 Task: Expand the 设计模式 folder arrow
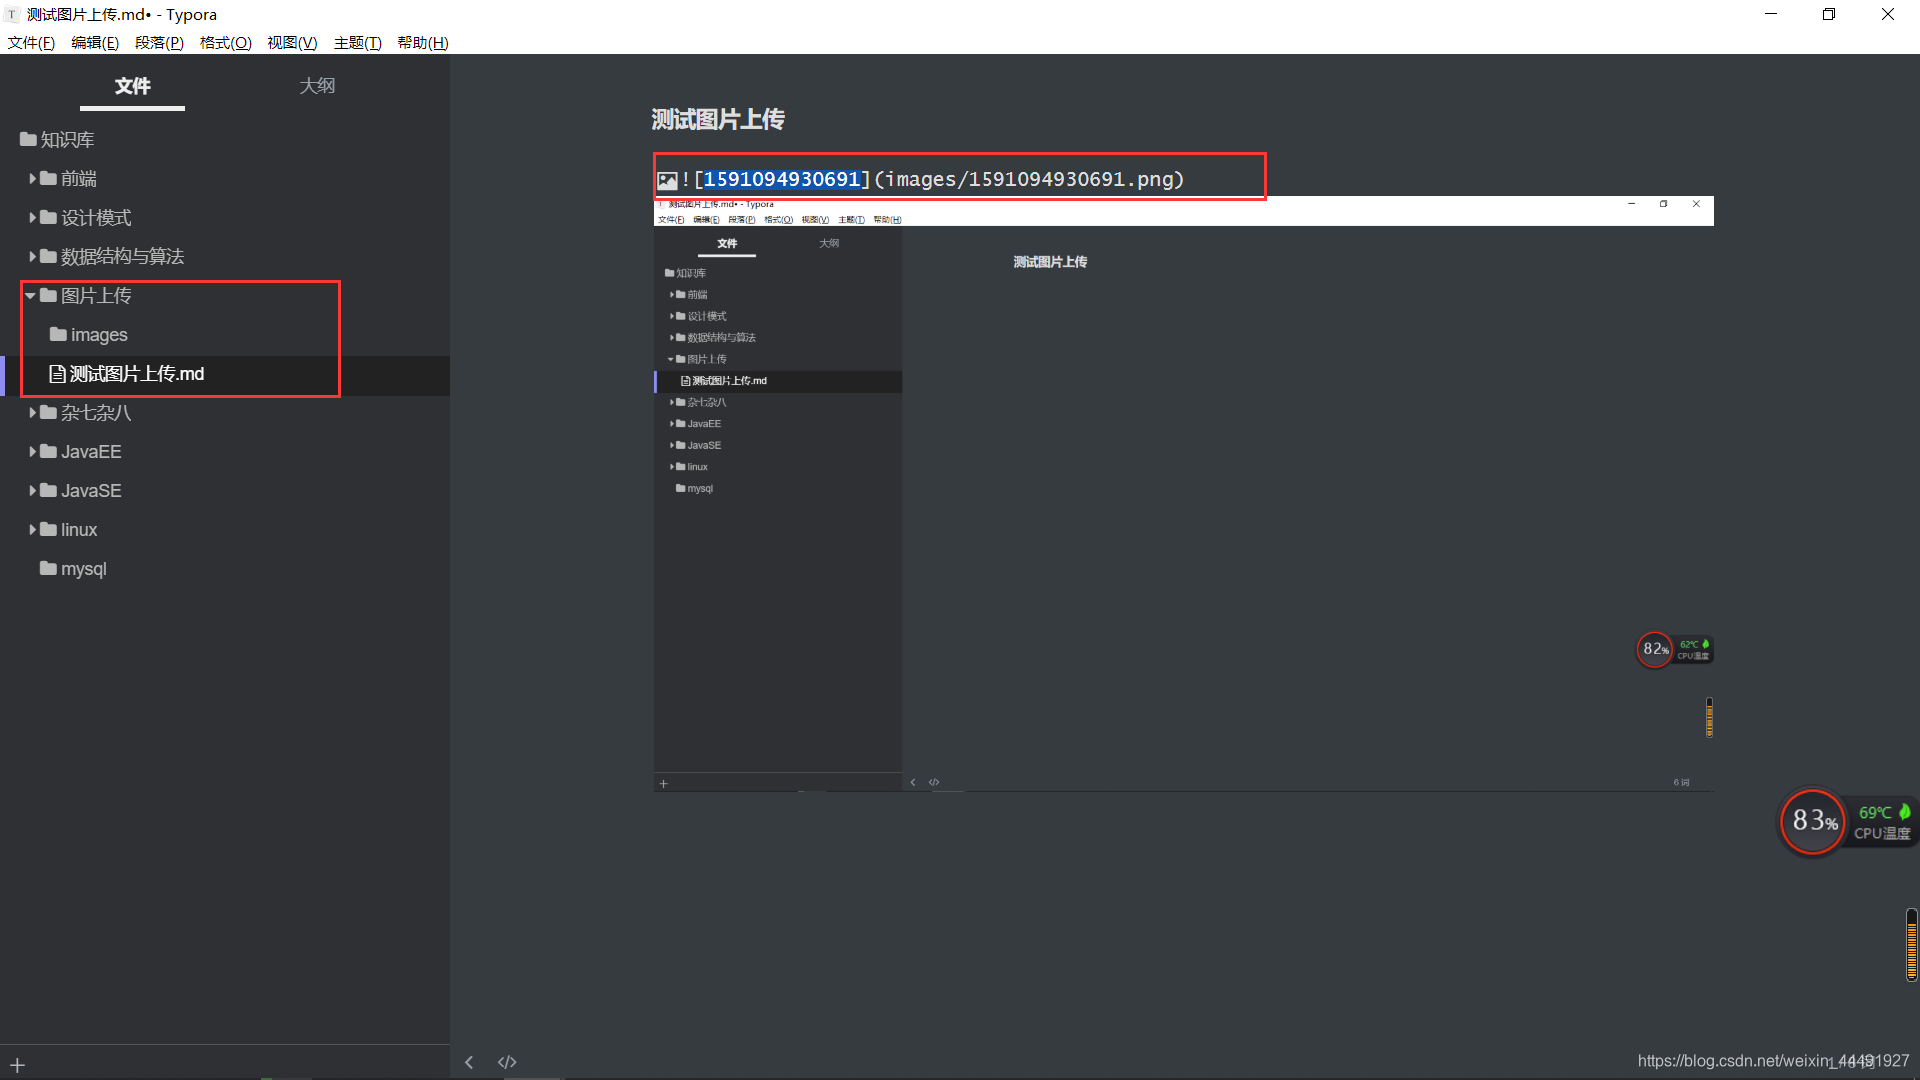(32, 218)
